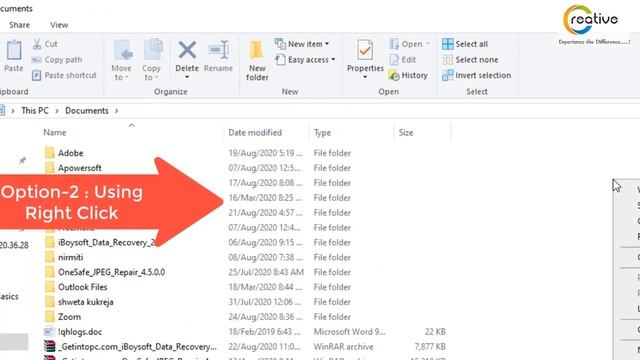Screen dimensions: 640x360
Task: Click Select all in the ribbon
Action: pos(465,44)
